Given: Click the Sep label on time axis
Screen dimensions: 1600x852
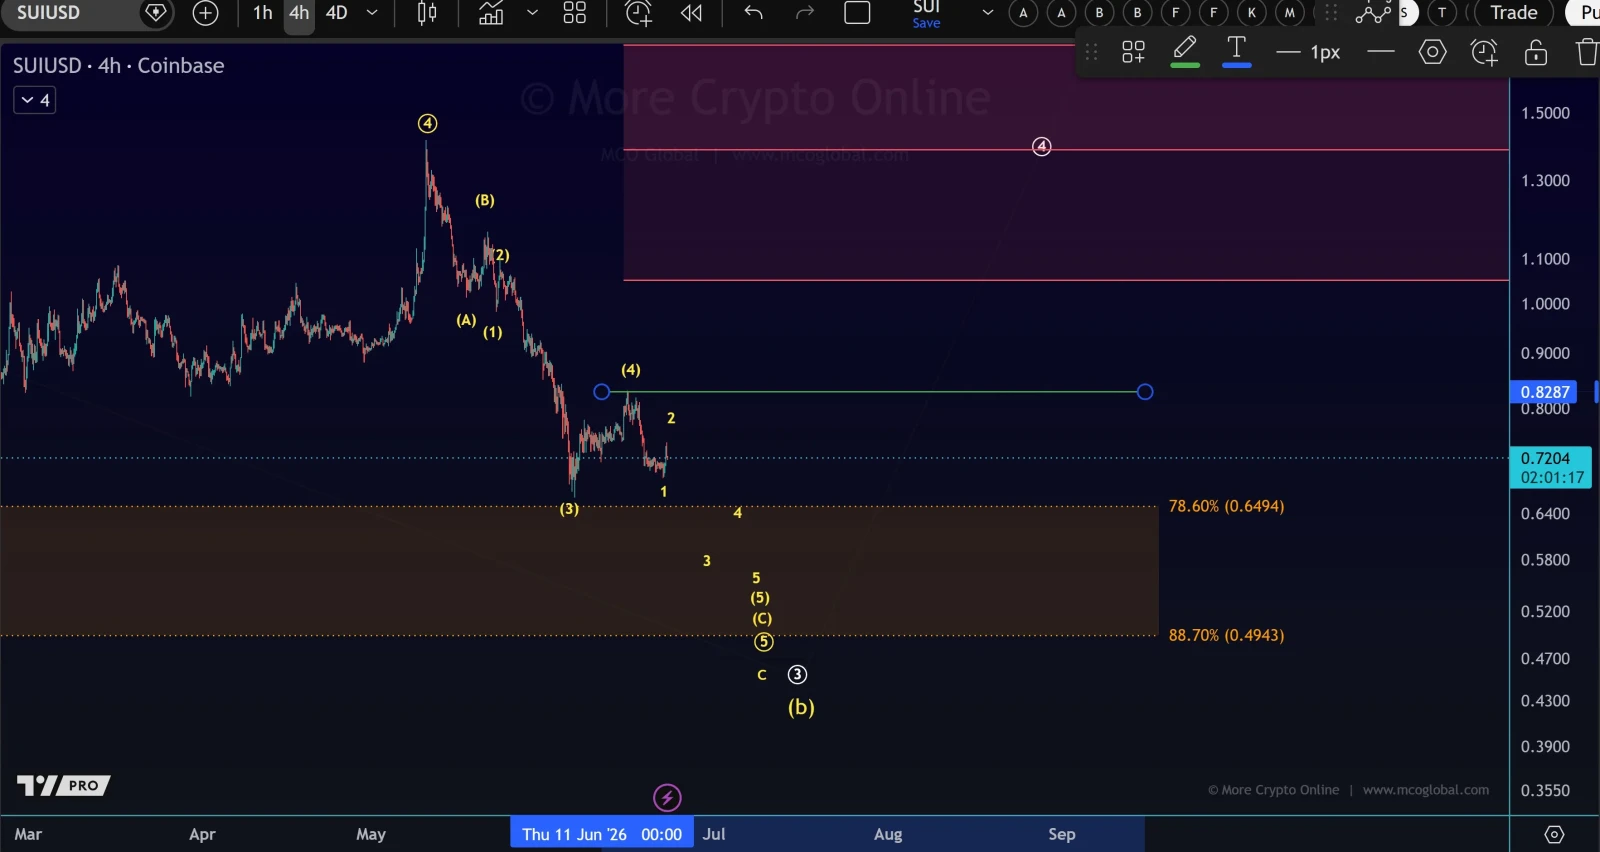Looking at the screenshot, I should (1062, 834).
